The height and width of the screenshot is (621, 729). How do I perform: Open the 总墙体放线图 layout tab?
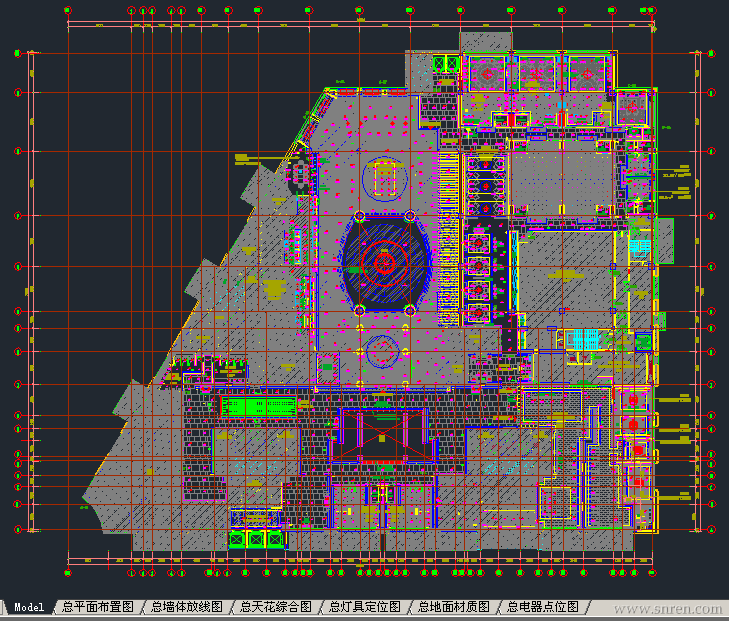(187, 607)
